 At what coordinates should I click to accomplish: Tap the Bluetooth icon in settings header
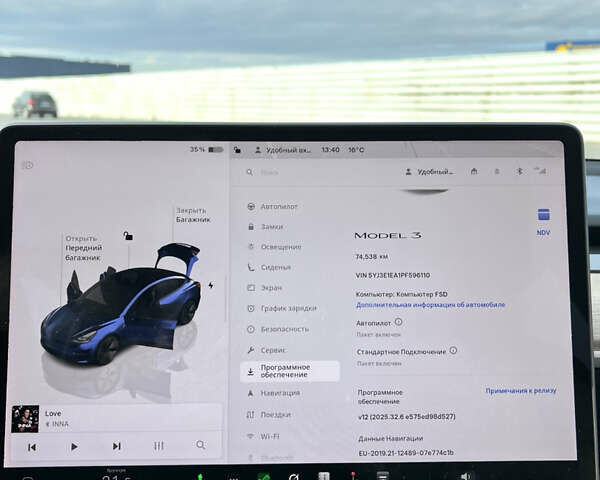519,171
